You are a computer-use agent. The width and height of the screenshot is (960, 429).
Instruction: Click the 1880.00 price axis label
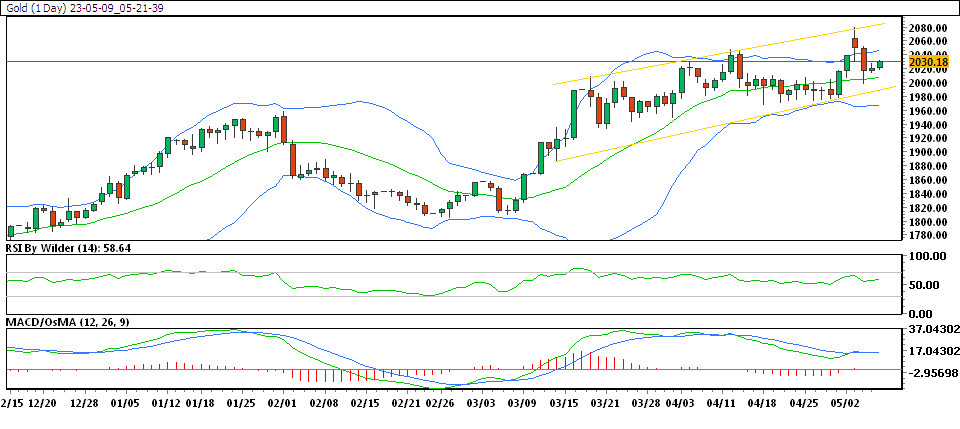pos(929,166)
